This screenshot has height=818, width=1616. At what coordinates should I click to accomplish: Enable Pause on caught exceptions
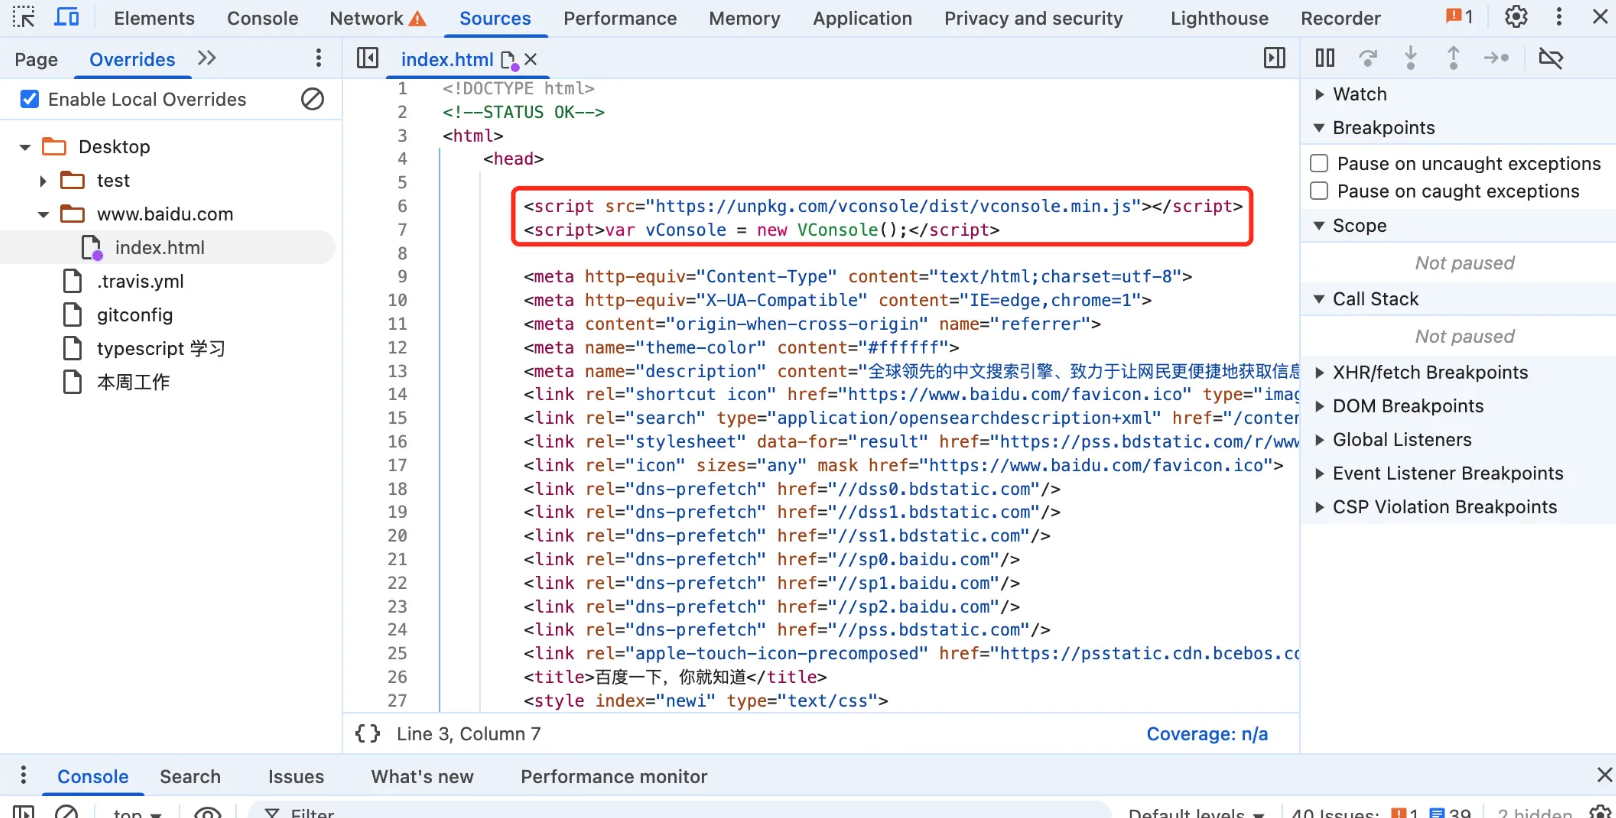click(x=1319, y=191)
